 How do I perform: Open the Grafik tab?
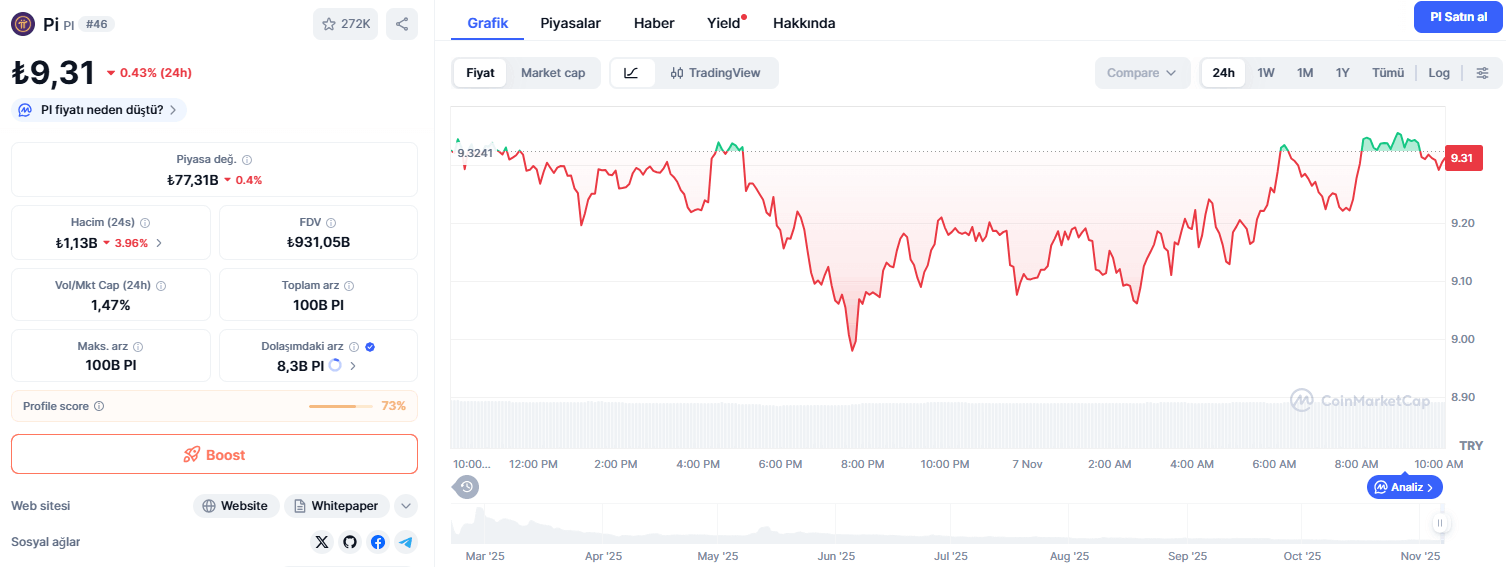(x=488, y=23)
